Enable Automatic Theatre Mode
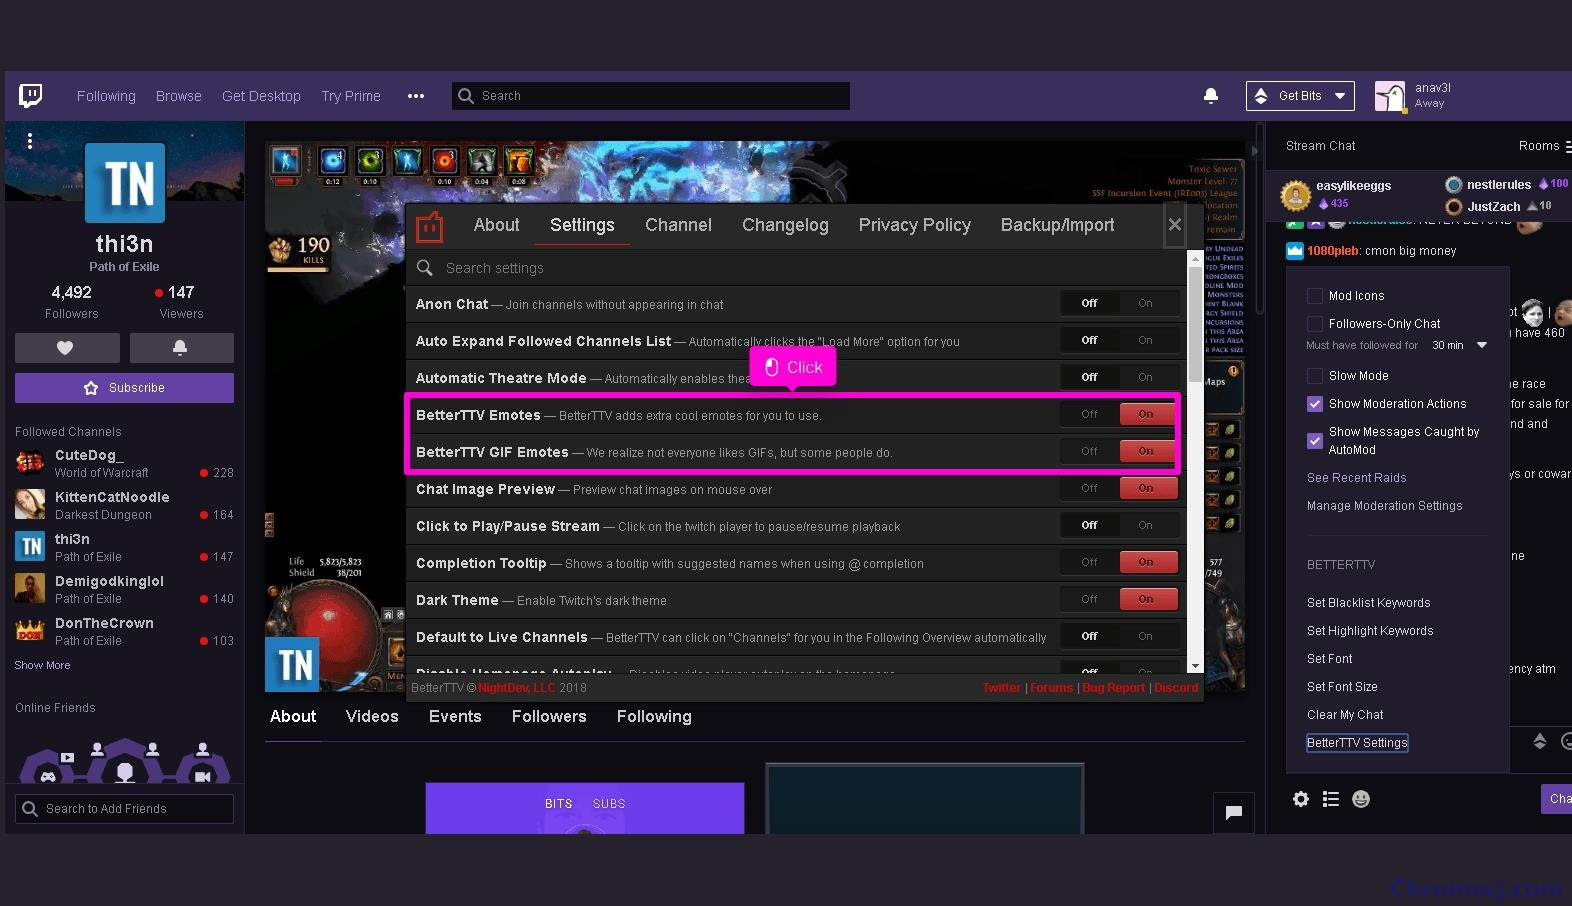Image resolution: width=1572 pixels, height=906 pixels. 1146,377
